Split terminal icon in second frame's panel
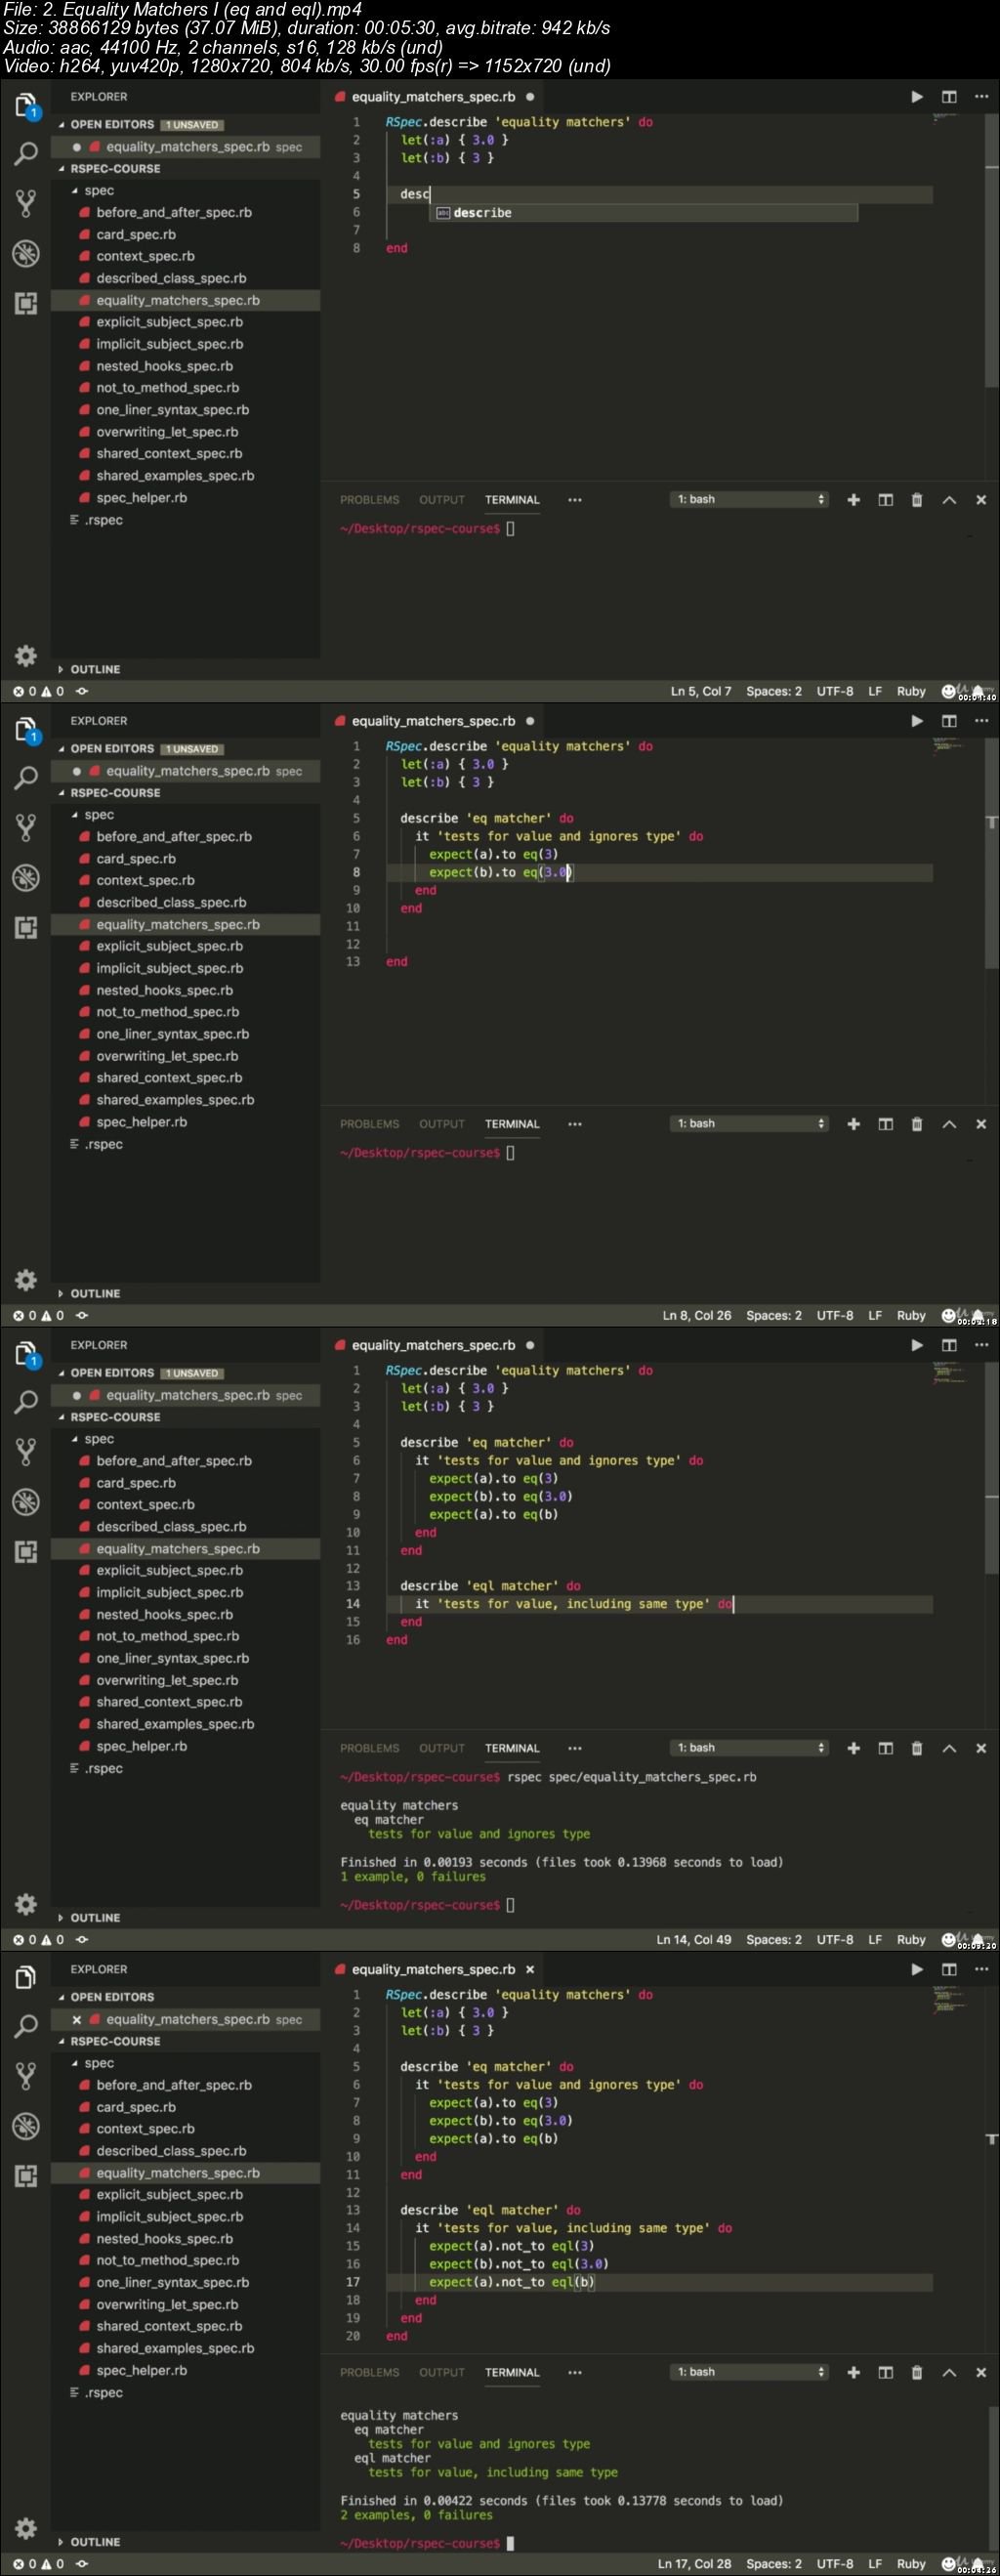The image size is (1000, 2576). point(885,1124)
